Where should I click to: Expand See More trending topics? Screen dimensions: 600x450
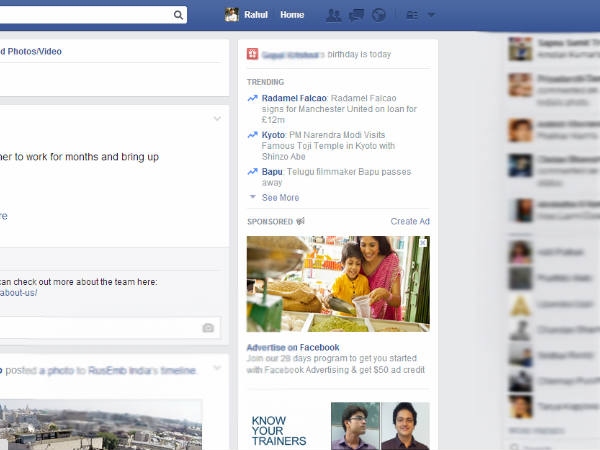[x=280, y=197]
